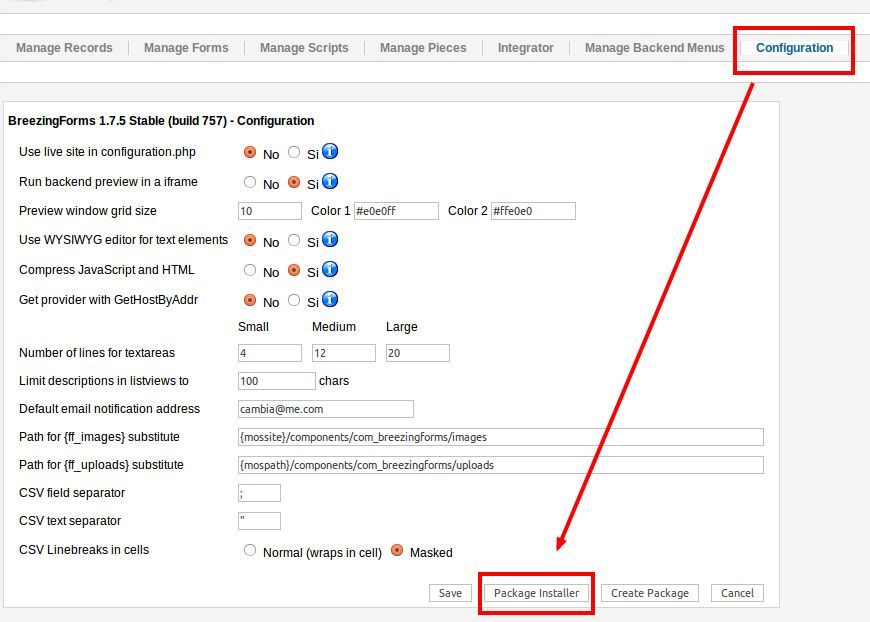Select Si for Use WYSIWYG editor

[294, 240]
